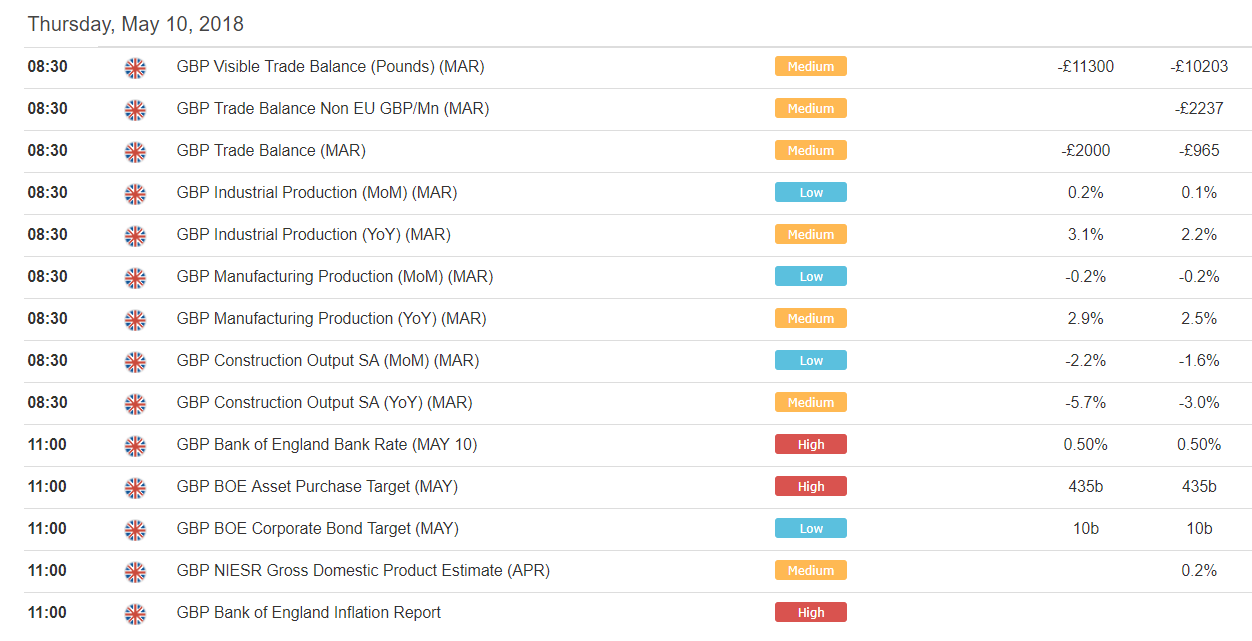The image size is (1252, 641).
Task: Click the Medium badge for NIESR GDP Estimate
Action: pos(810,570)
